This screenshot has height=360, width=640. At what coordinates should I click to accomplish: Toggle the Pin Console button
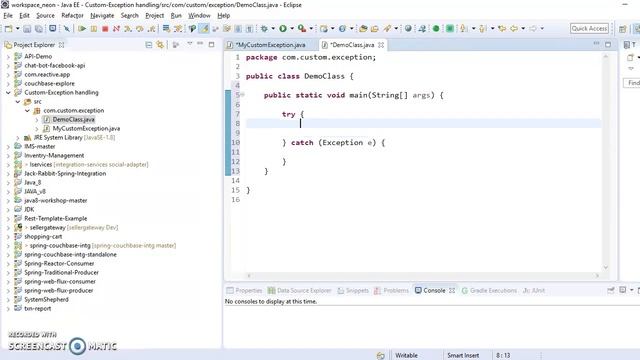pos(611,290)
